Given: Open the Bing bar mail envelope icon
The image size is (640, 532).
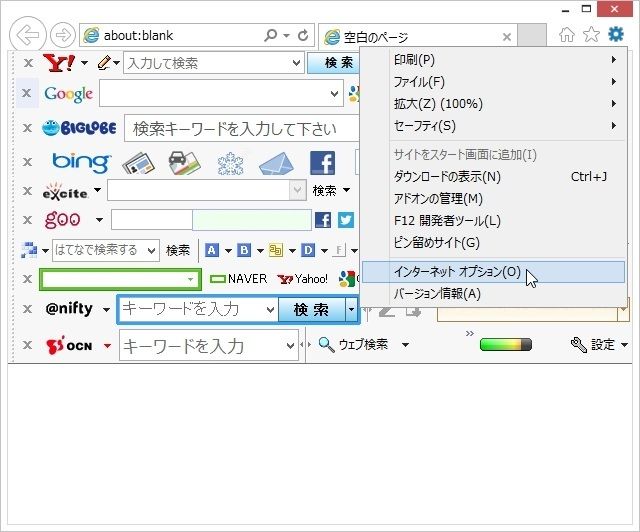Looking at the screenshot, I should 276,164.
